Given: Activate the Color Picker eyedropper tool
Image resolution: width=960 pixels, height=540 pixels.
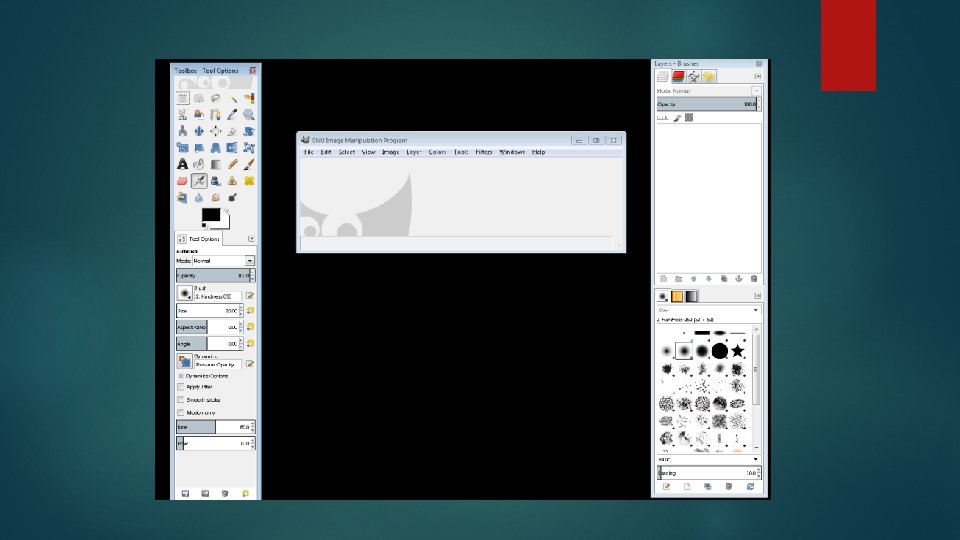Looking at the screenshot, I should click(233, 114).
